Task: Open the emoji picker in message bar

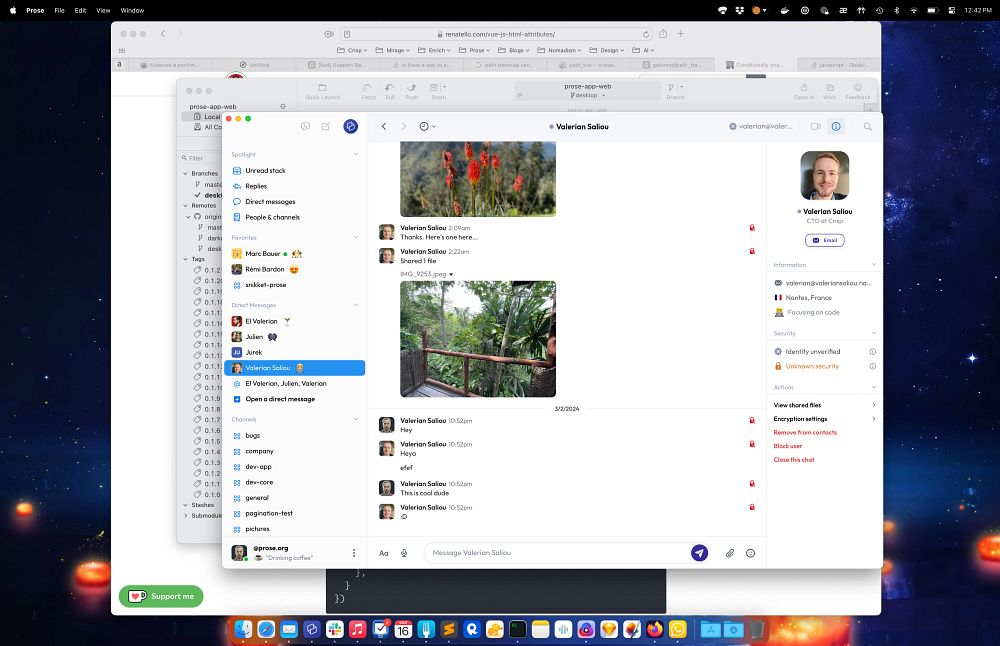Action: [x=751, y=554]
